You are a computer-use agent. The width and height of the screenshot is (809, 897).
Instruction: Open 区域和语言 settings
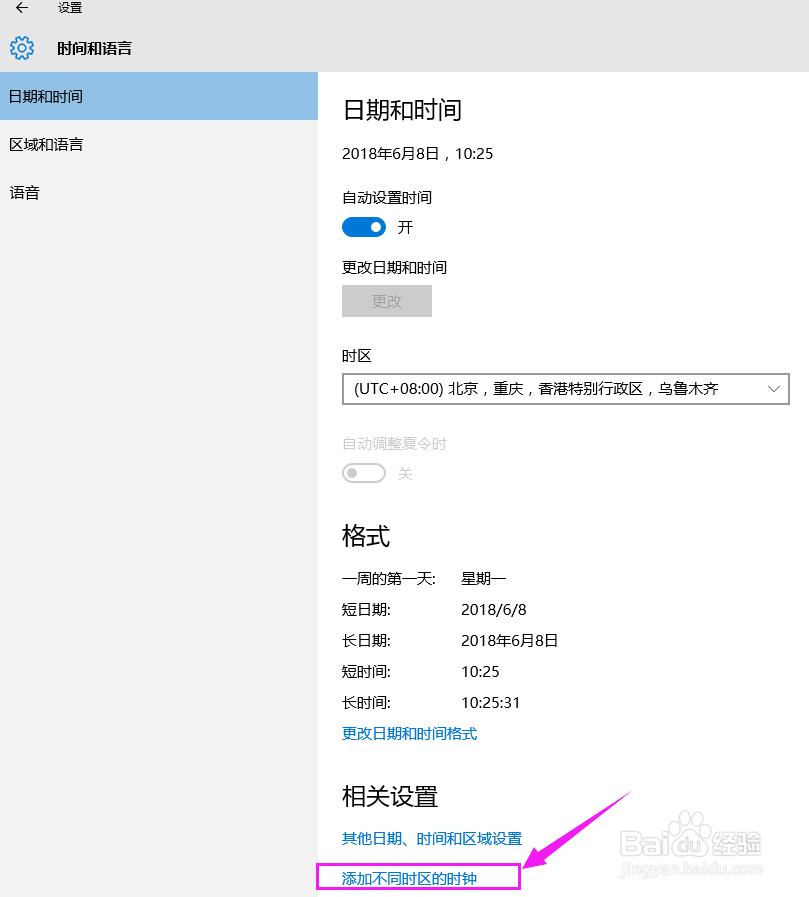(45, 144)
